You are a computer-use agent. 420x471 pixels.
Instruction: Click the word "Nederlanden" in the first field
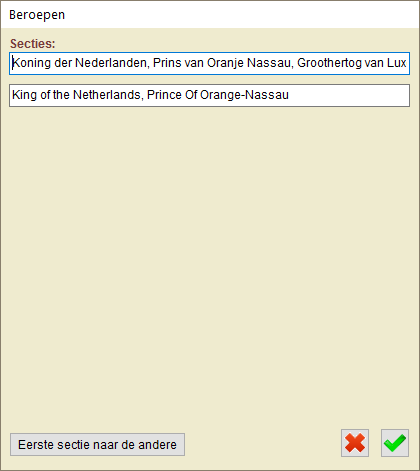pyautogui.click(x=112, y=63)
